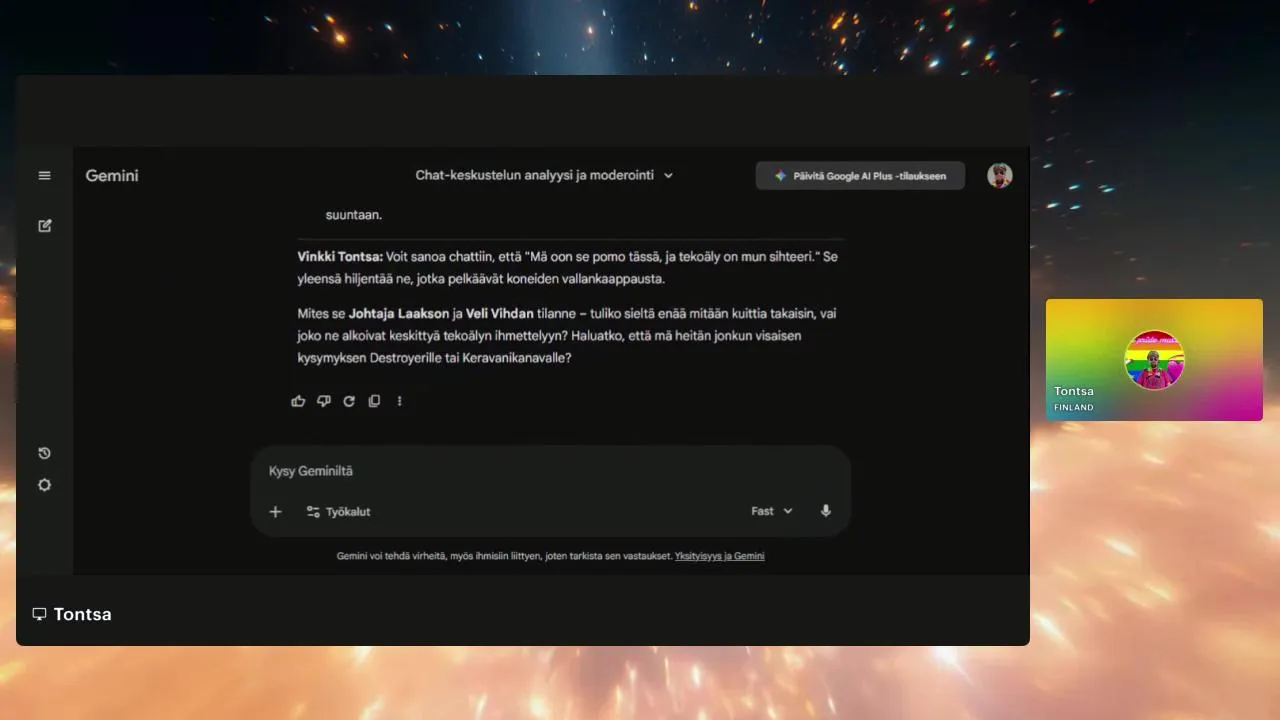Open the Työkalut tools menu
This screenshot has height=720, width=1280.
click(x=338, y=511)
